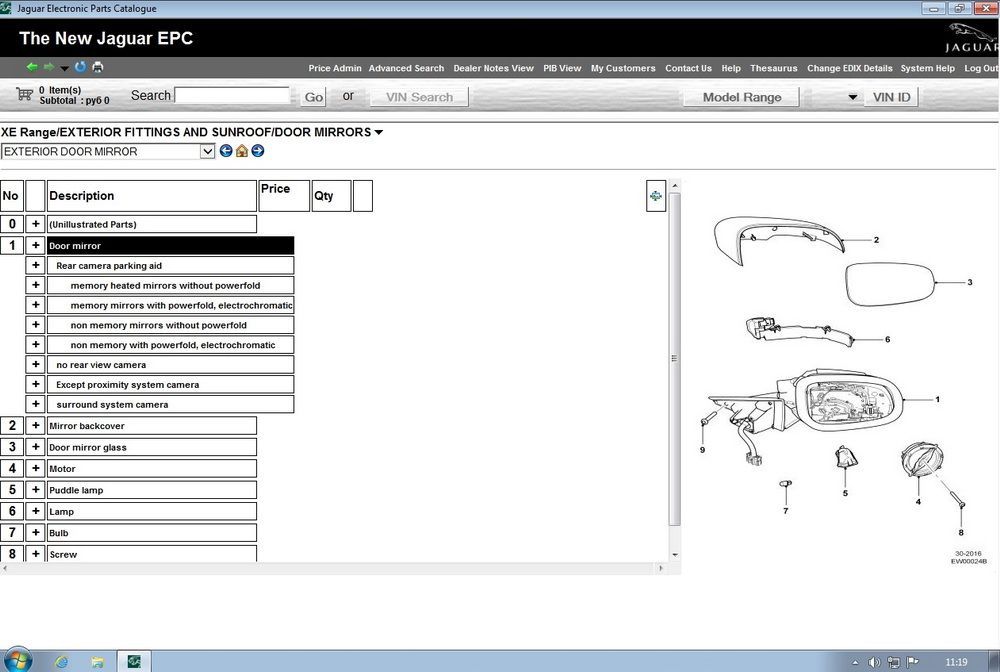This screenshot has width=1000, height=672.
Task: Click the green back arrow icon
Action: [31, 67]
